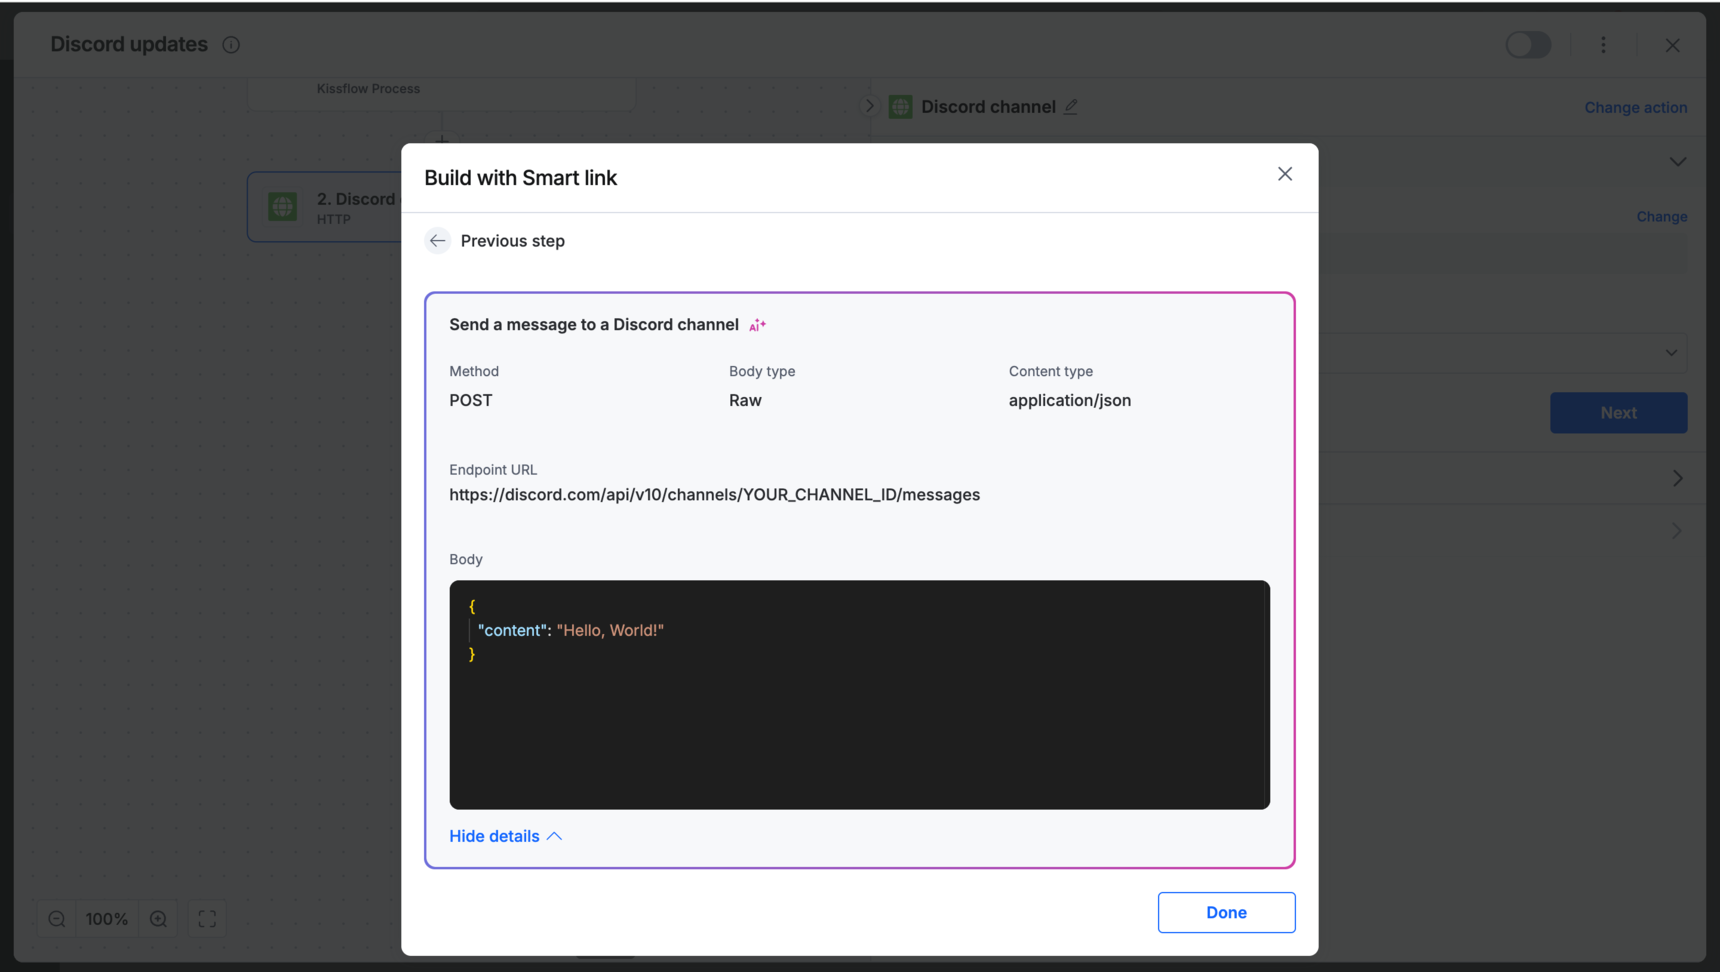
Task: Click the AI sparkle icon beside the title
Action: click(x=758, y=325)
